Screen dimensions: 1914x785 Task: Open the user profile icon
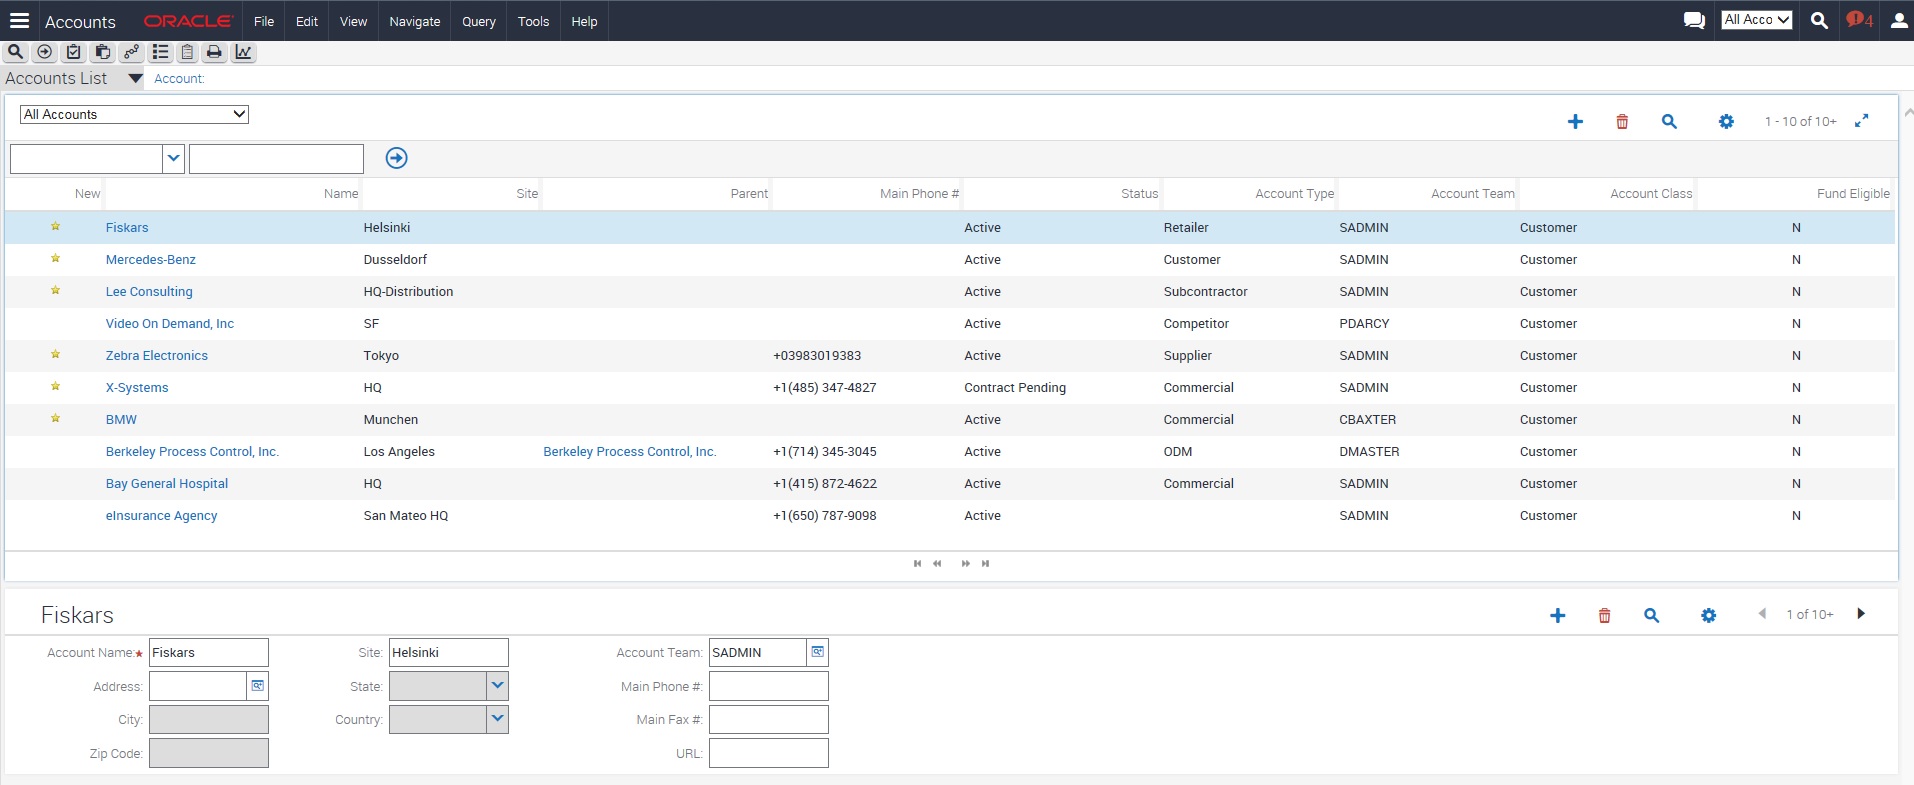1898,20
